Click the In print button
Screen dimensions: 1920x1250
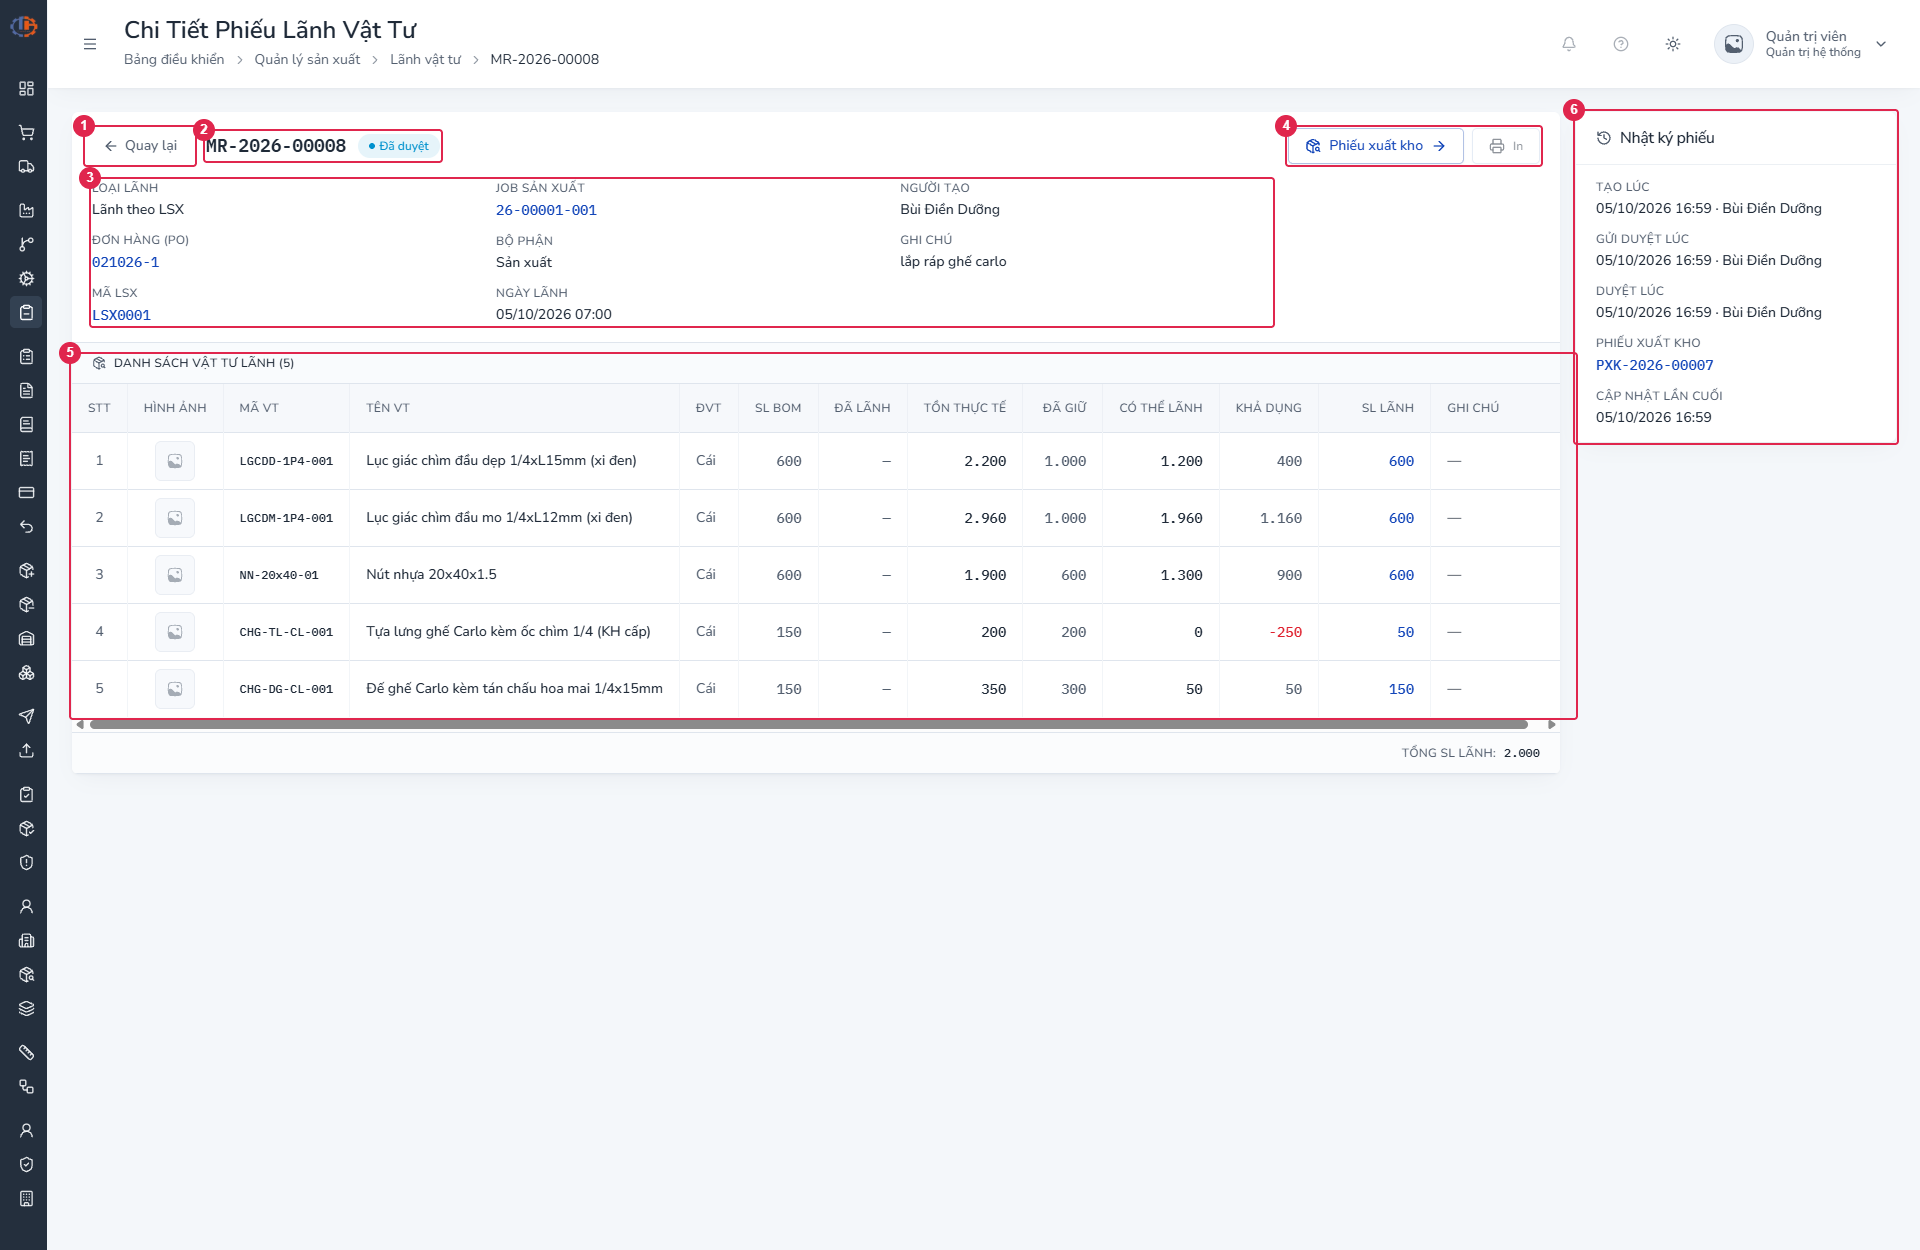1506,146
